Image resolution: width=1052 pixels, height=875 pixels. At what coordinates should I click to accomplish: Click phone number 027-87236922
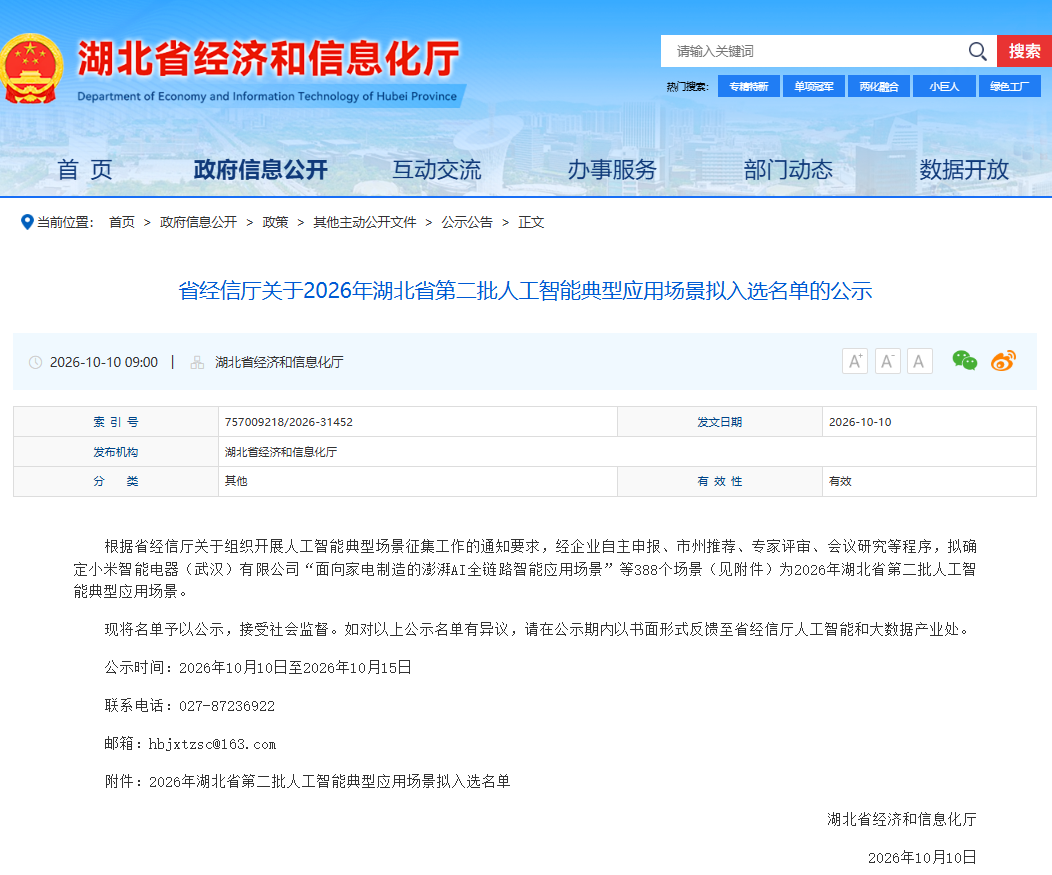coord(227,706)
